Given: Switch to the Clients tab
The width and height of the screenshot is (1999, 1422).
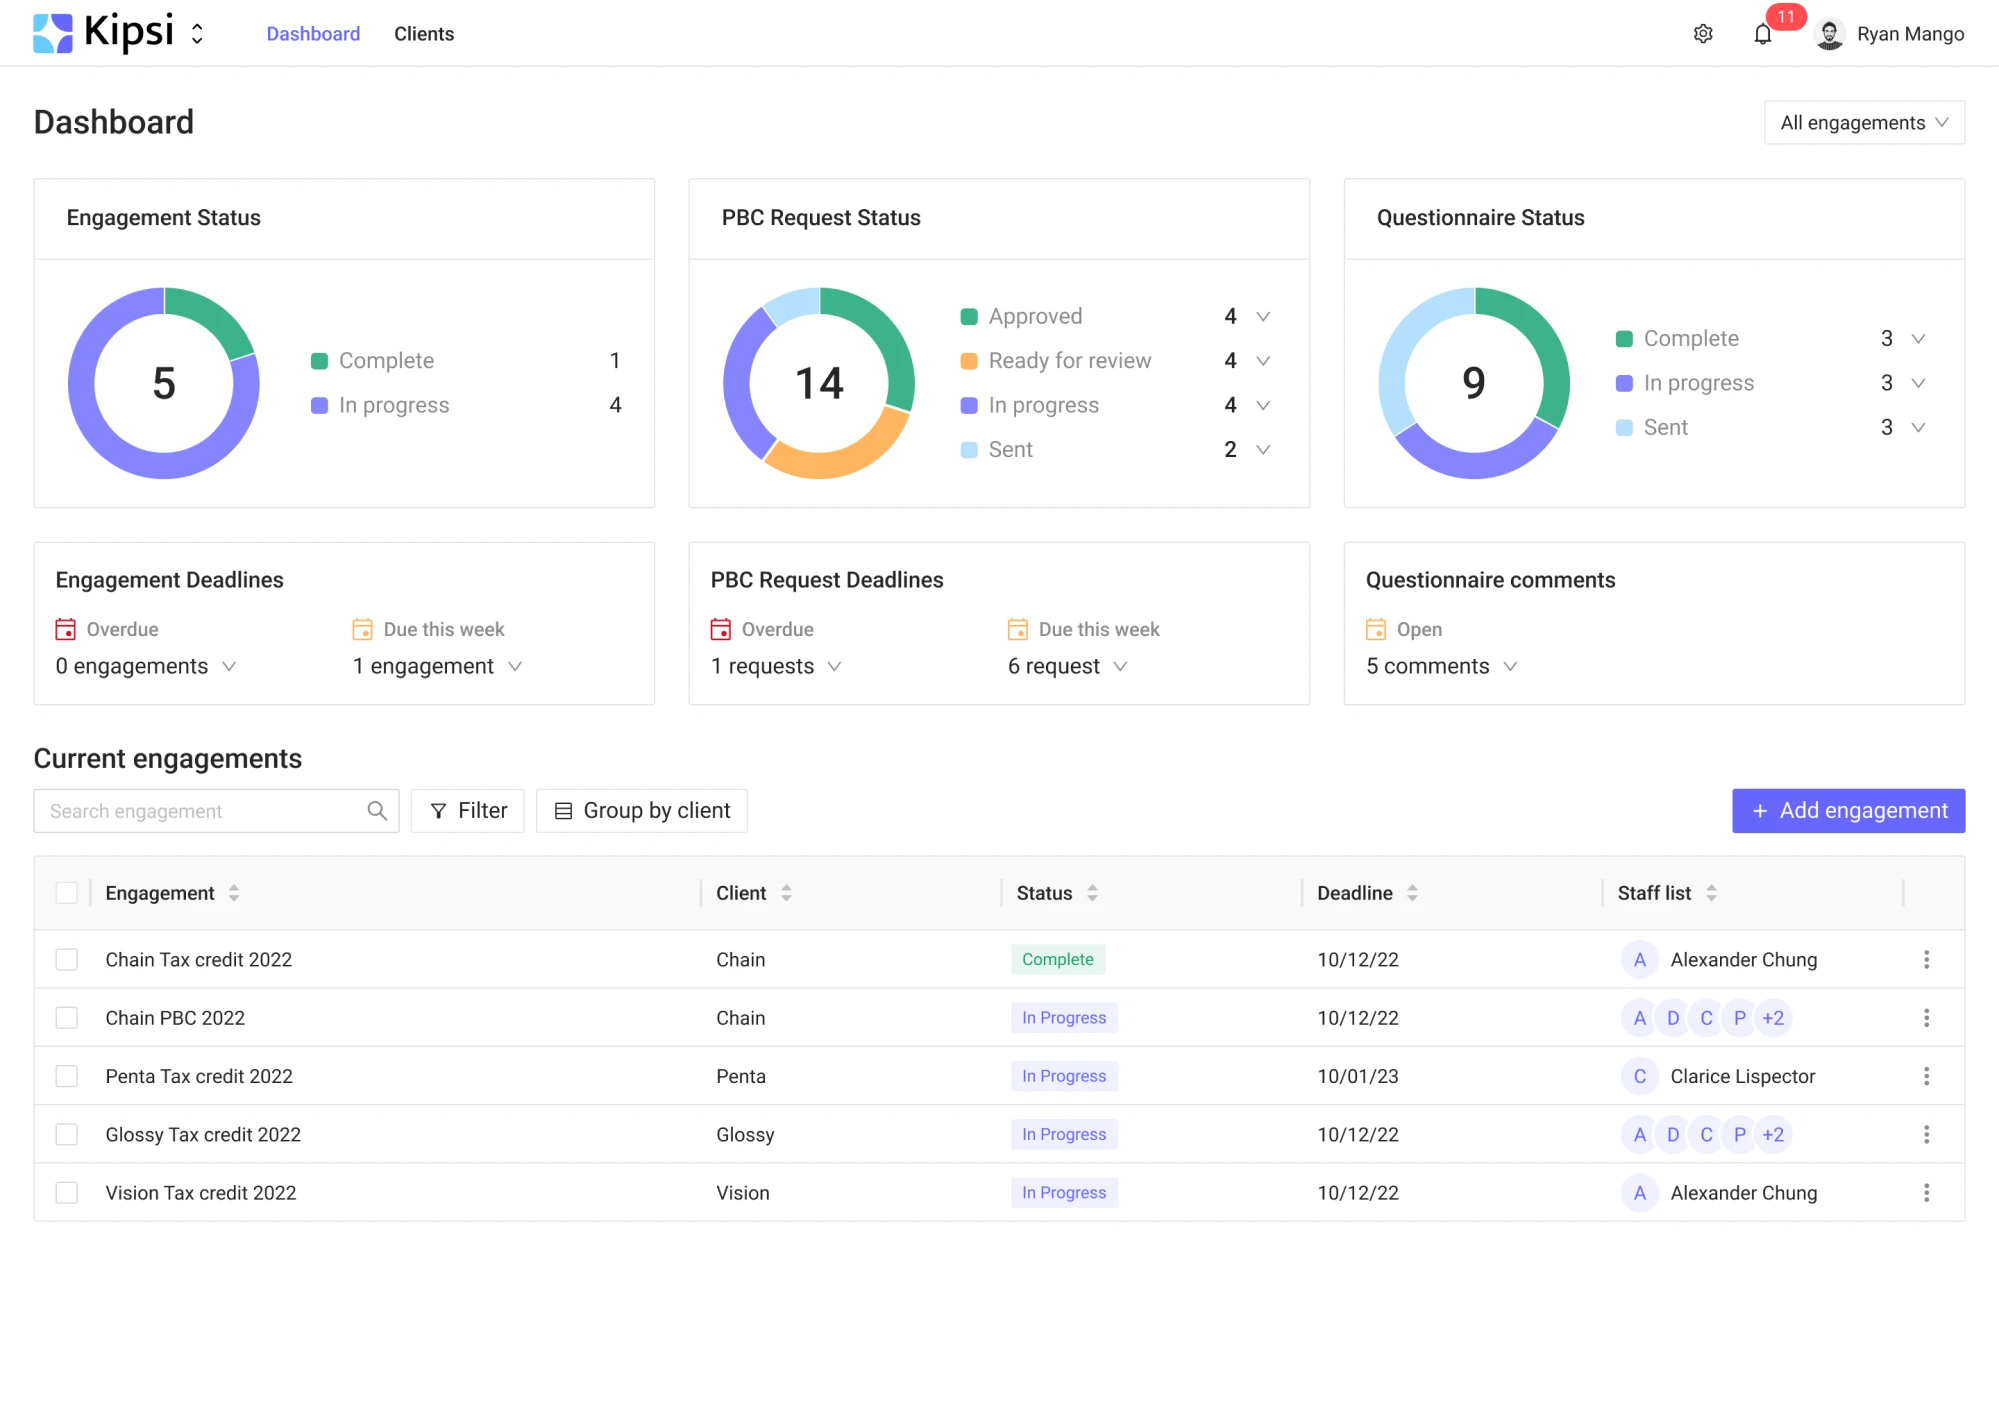Looking at the screenshot, I should [x=424, y=33].
